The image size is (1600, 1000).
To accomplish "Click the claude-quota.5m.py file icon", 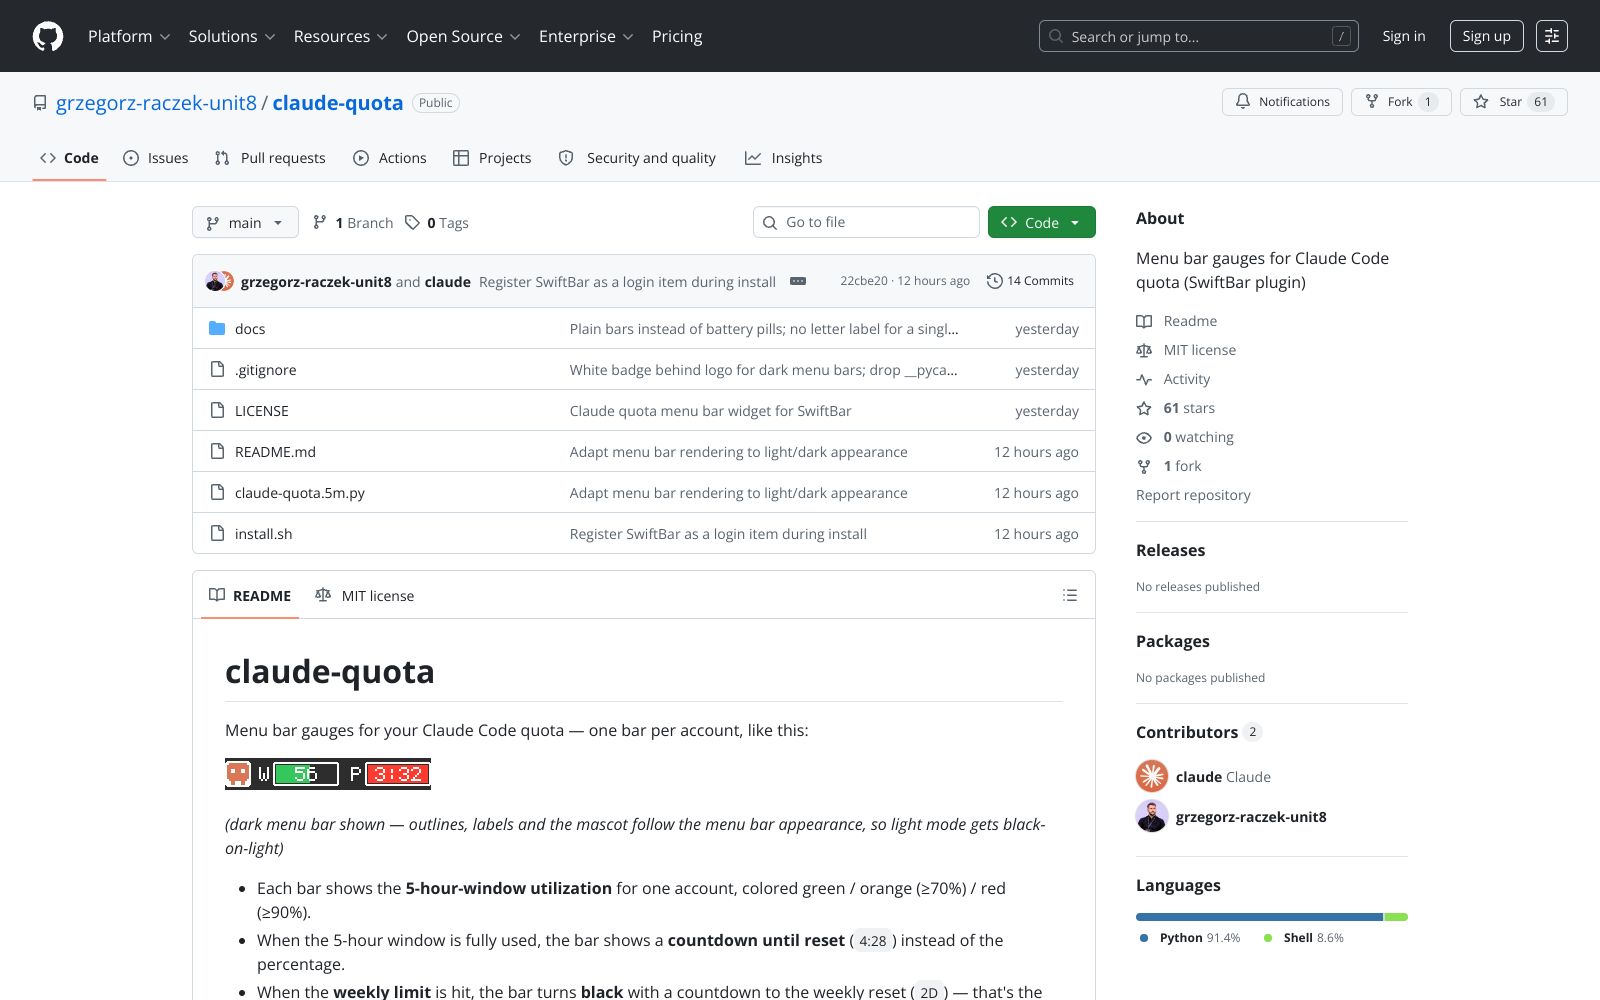I will tap(217, 492).
